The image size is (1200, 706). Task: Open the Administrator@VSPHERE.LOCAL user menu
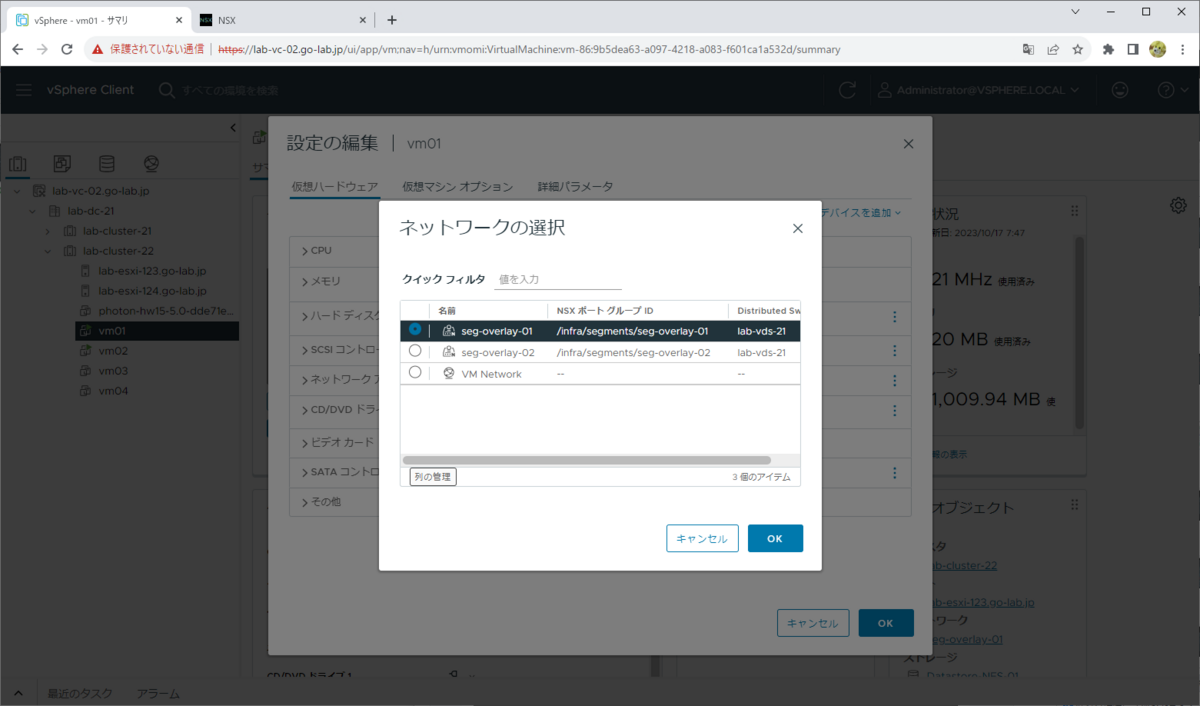pos(979,90)
